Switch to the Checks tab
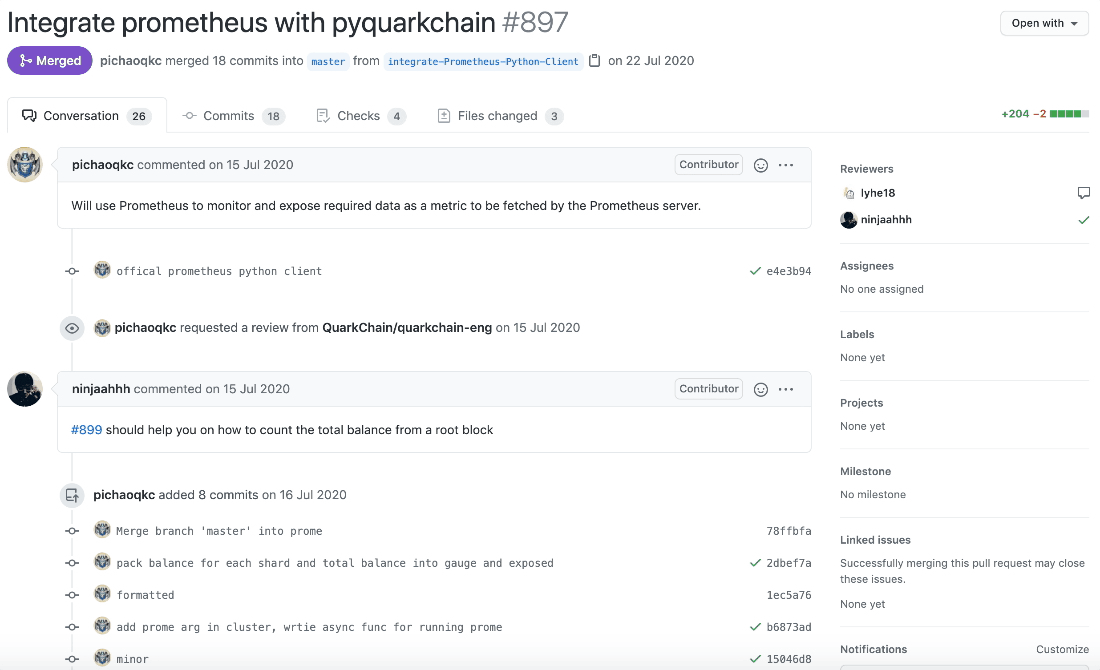The image size is (1100, 670). pyautogui.click(x=361, y=116)
